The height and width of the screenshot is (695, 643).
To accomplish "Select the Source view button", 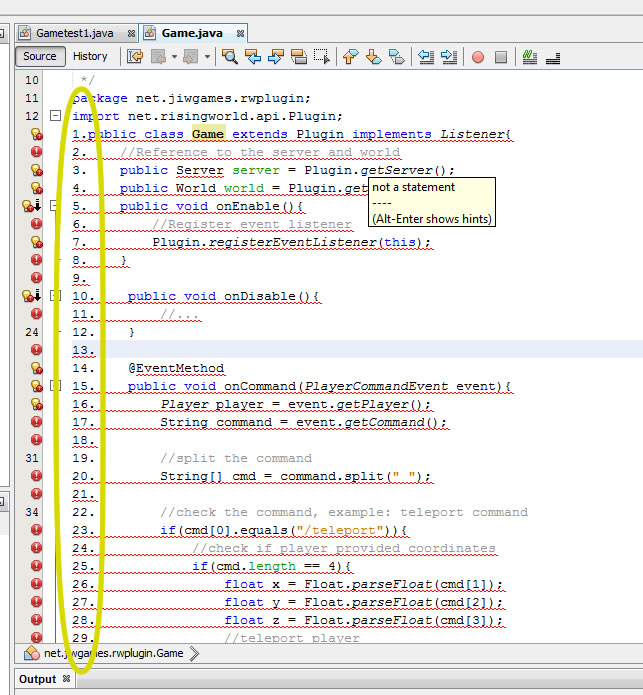I will [40, 57].
